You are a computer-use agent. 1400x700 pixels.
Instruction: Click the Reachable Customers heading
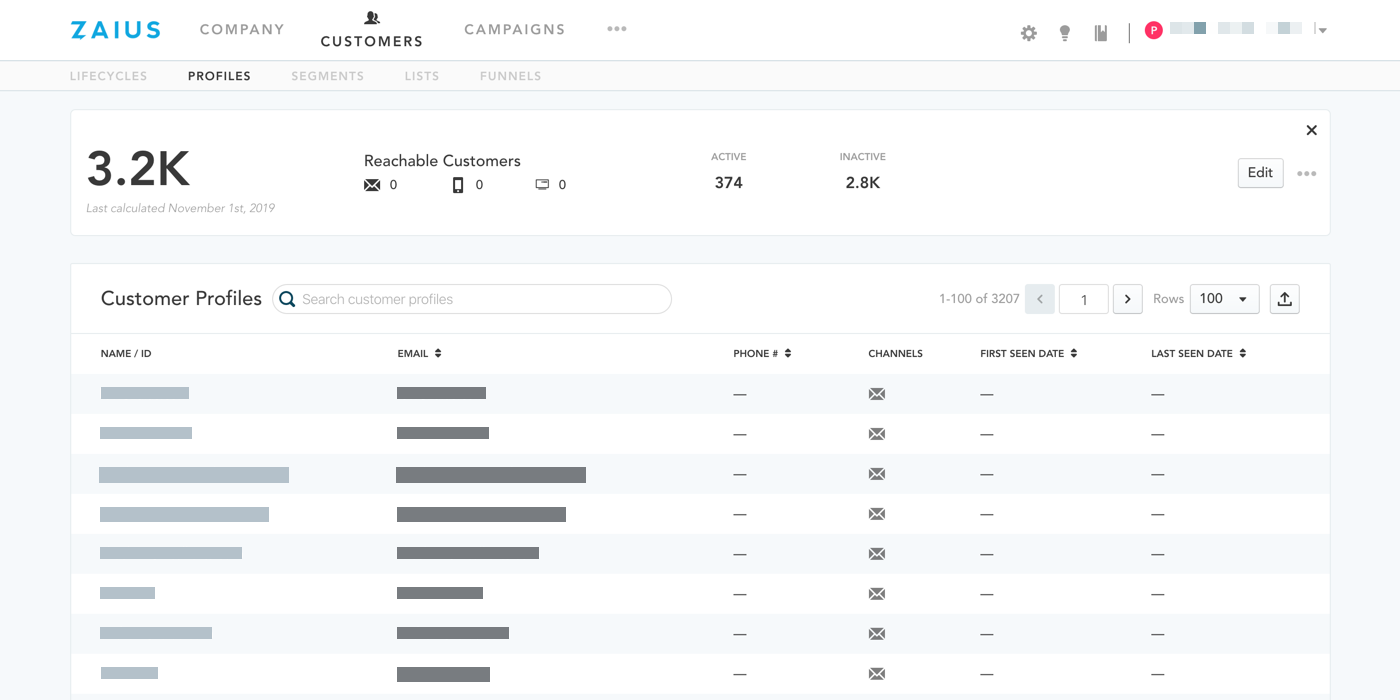[442, 161]
